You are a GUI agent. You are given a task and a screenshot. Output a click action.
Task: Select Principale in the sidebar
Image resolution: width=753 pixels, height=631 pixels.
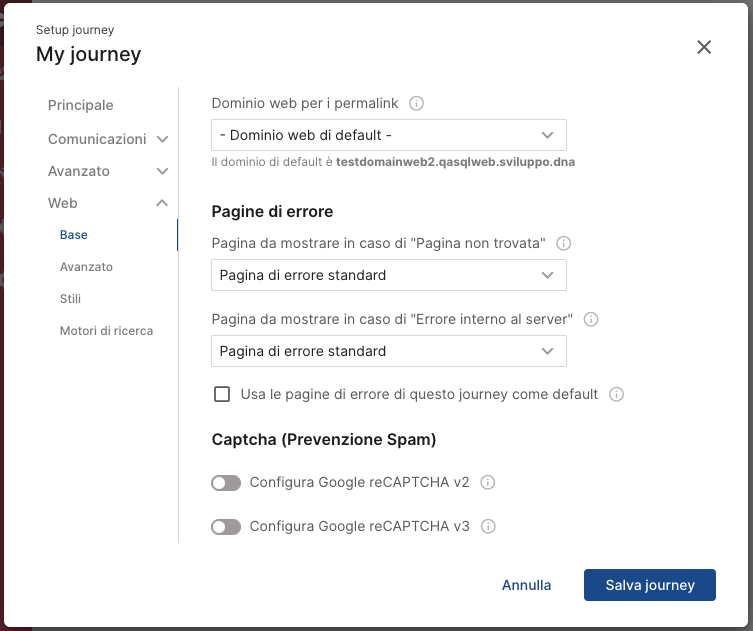click(x=81, y=105)
